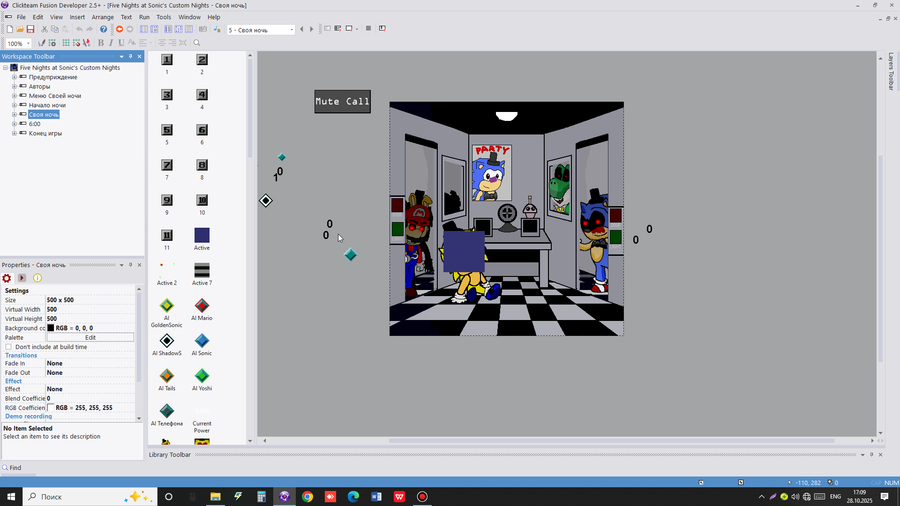Screen dimensions: 900x506
Task: Go to the next frame arrow
Action: point(312,29)
